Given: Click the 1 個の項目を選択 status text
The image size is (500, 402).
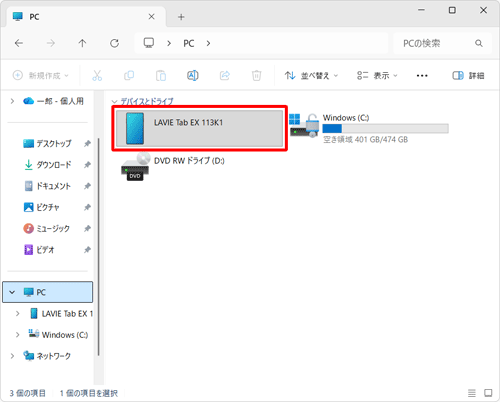Looking at the screenshot, I should [x=89, y=393].
